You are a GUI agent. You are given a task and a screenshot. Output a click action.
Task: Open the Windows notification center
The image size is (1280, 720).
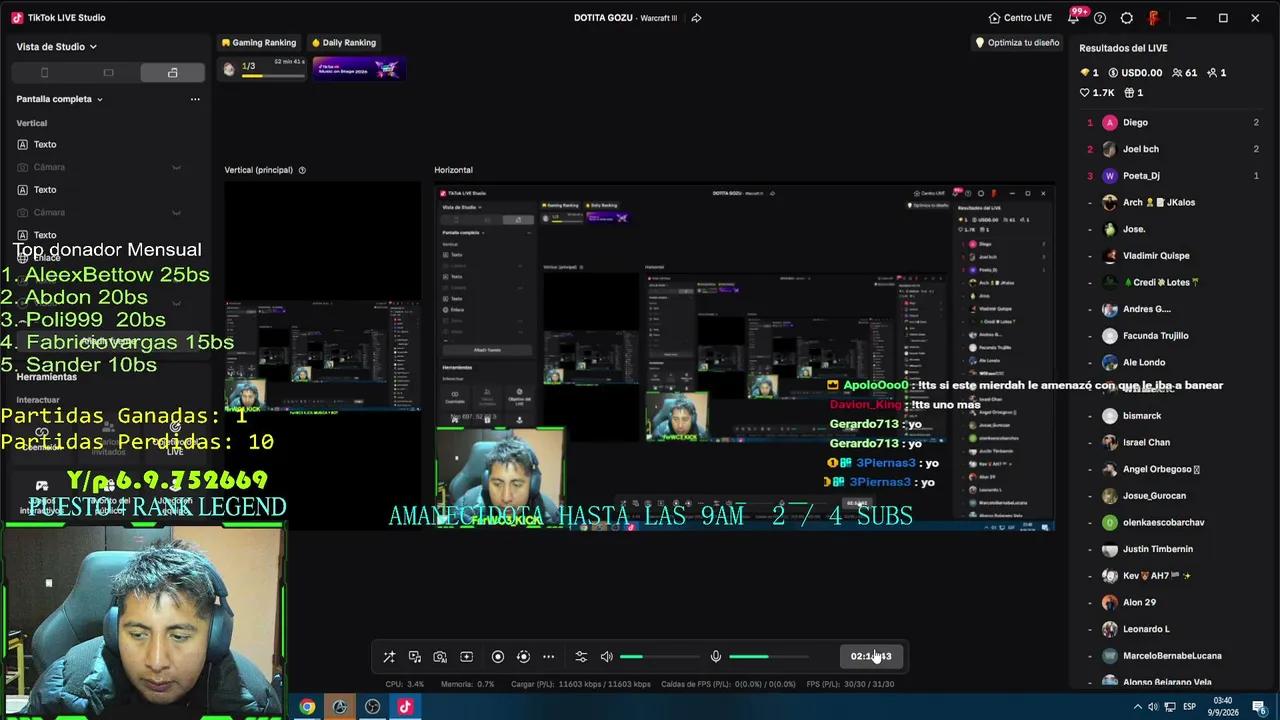click(x=1259, y=707)
